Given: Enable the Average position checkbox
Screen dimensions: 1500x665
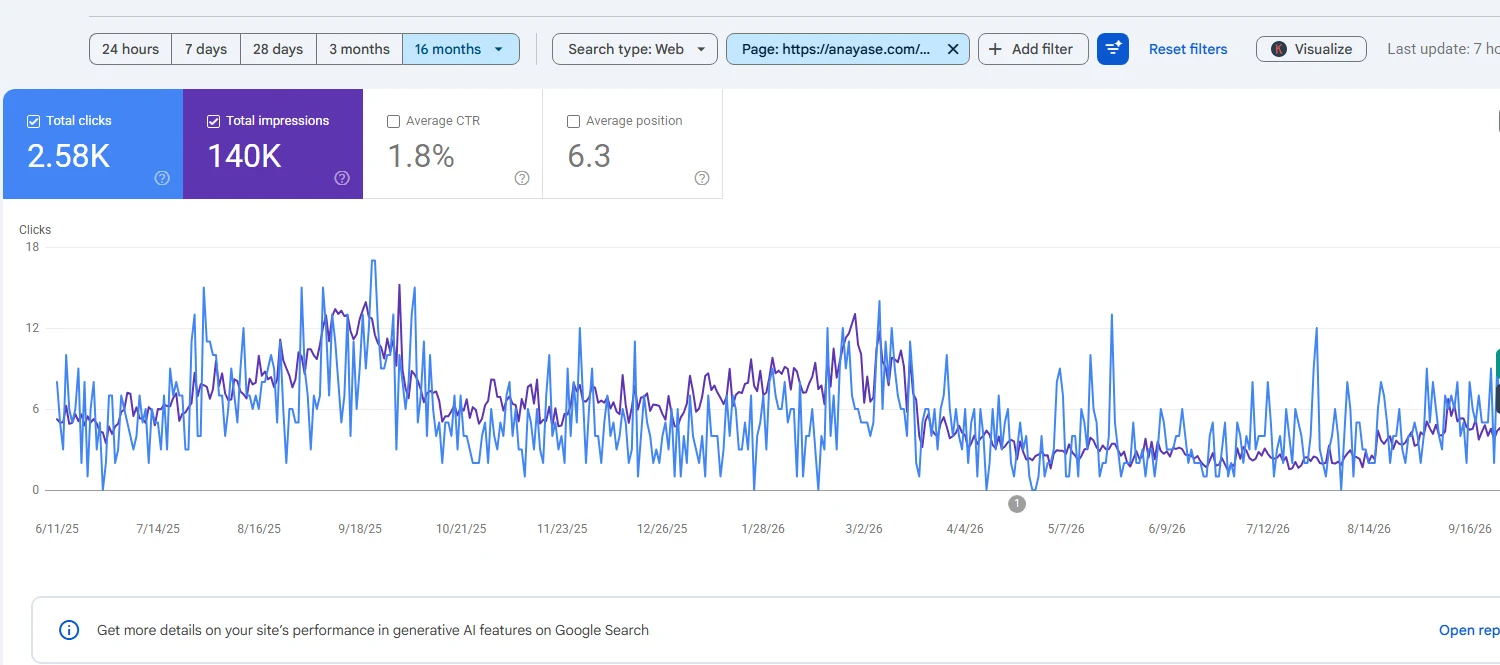Looking at the screenshot, I should [573, 121].
